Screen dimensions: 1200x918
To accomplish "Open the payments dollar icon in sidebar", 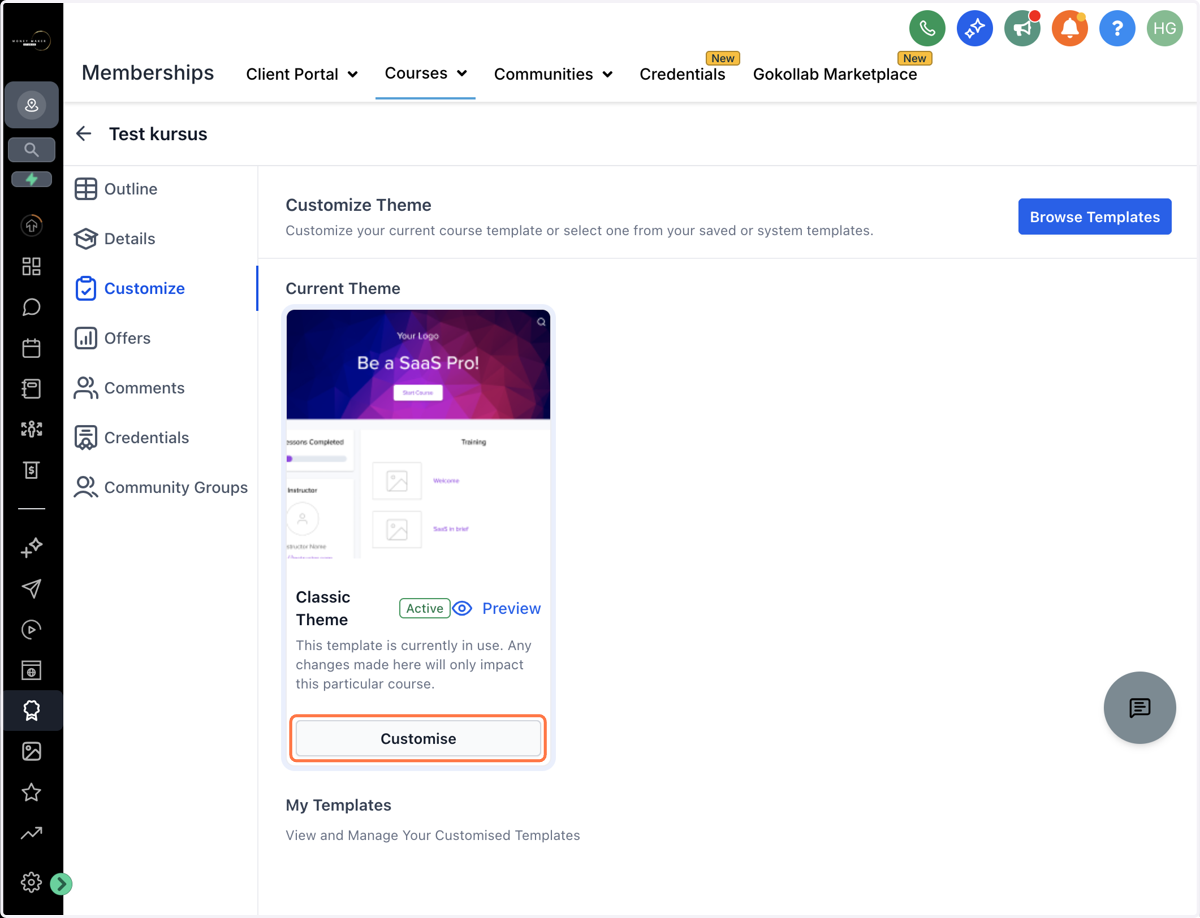I will [x=32, y=470].
